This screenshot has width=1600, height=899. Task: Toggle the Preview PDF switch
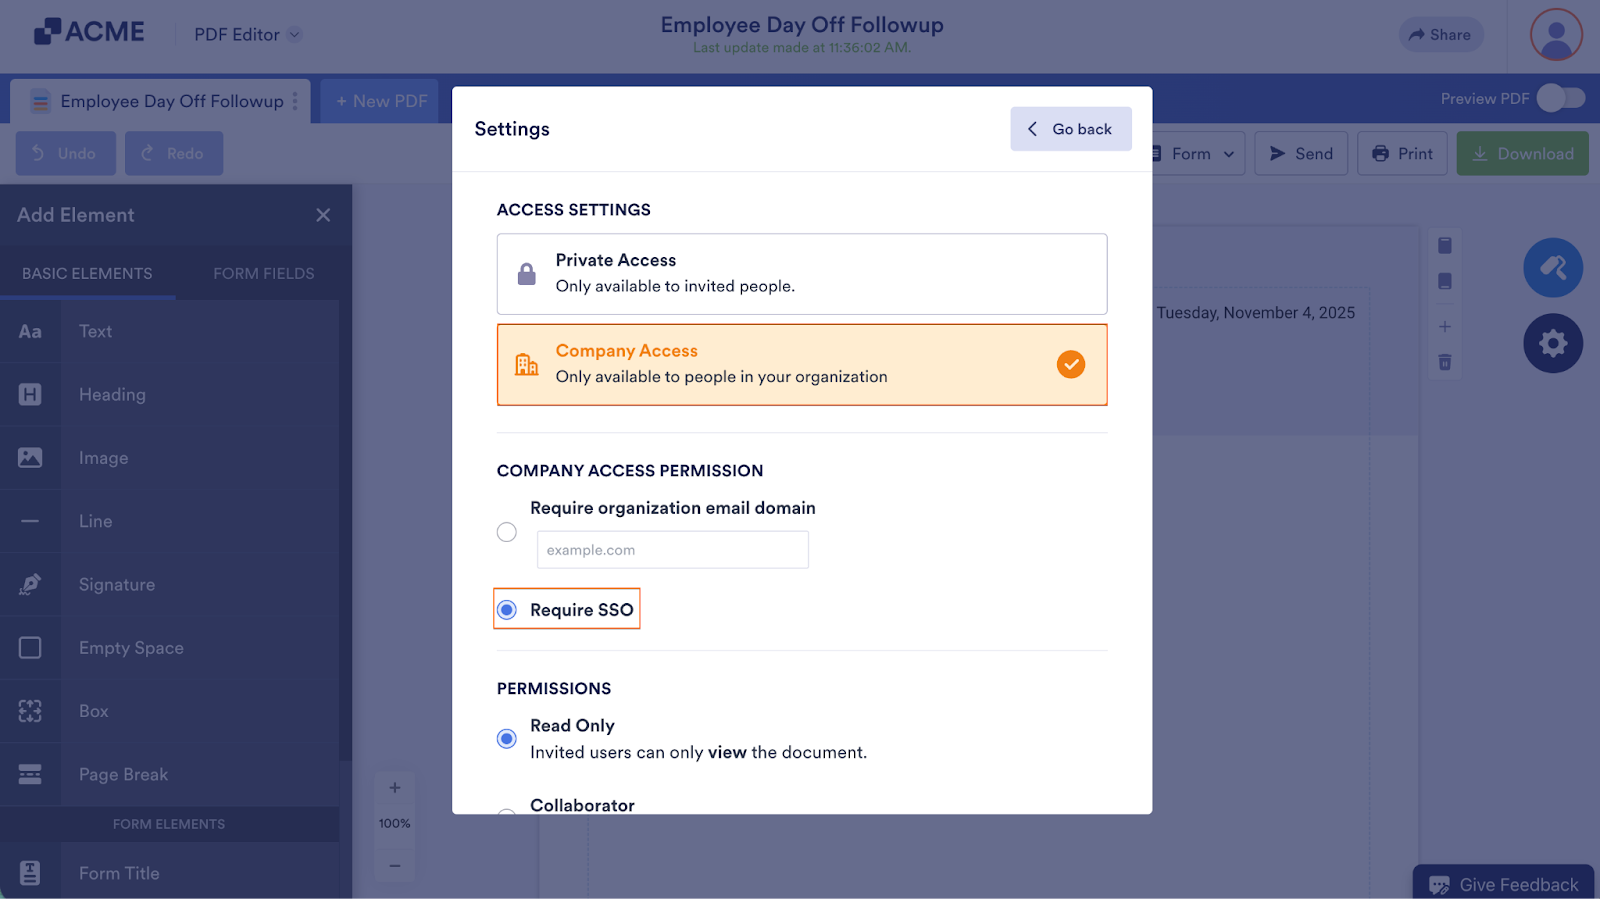pos(1560,98)
